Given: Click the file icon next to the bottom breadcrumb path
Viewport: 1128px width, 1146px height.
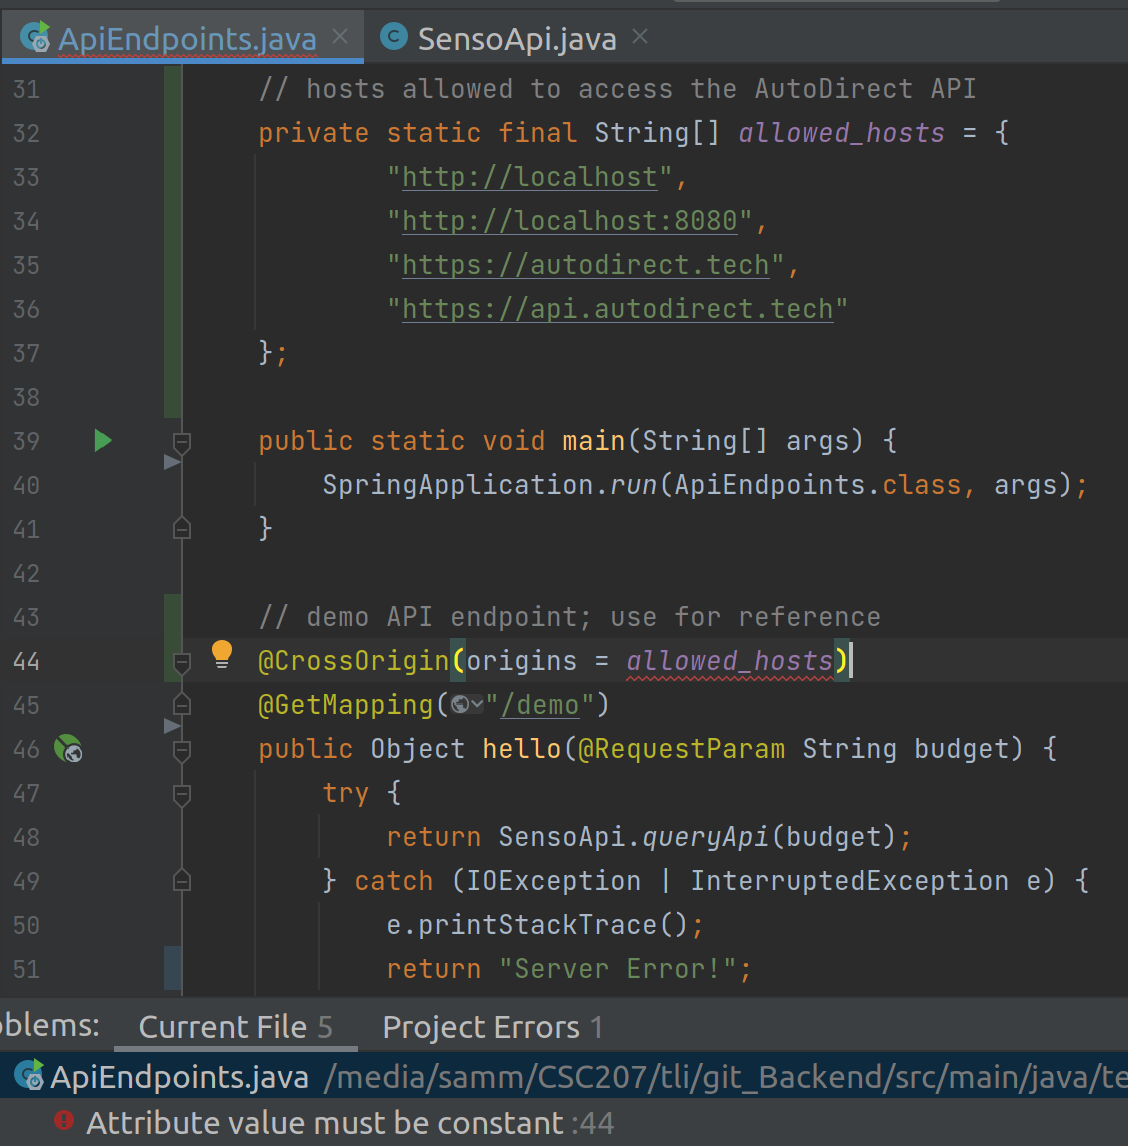Looking at the screenshot, I should pos(28,1077).
